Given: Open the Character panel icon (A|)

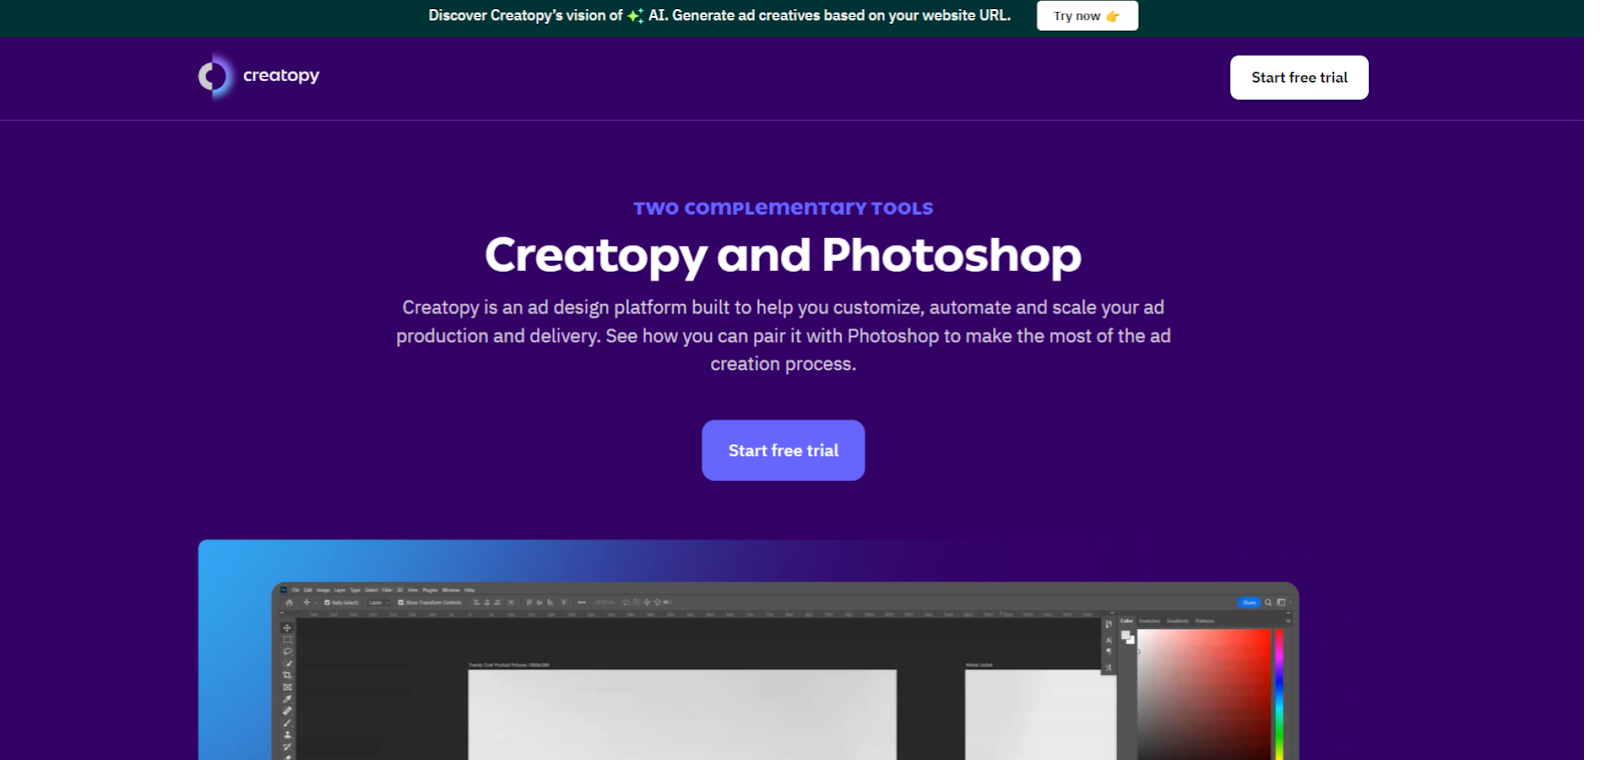Looking at the screenshot, I should (1109, 640).
